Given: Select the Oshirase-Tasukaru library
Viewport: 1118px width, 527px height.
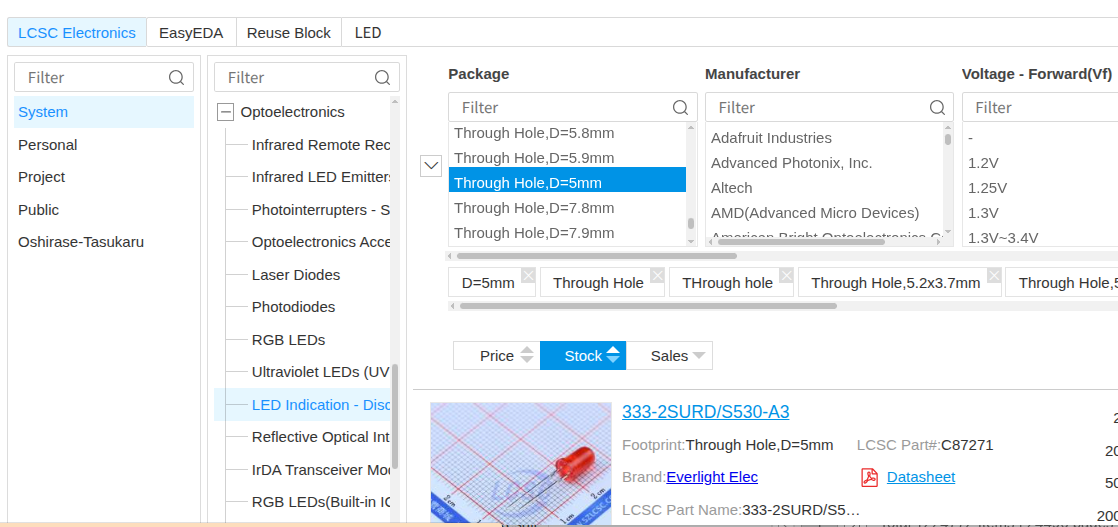Looking at the screenshot, I should [104, 242].
